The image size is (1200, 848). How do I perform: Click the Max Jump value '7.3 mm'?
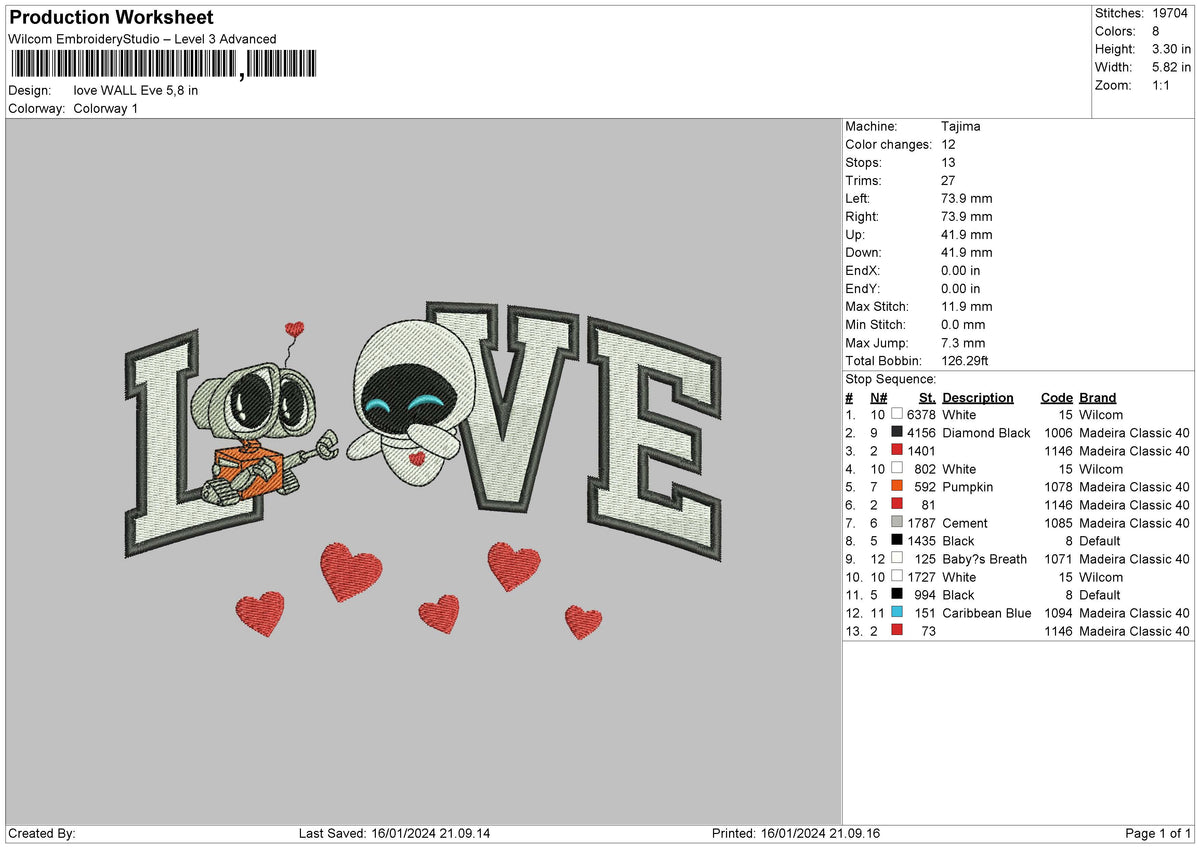pyautogui.click(x=963, y=342)
